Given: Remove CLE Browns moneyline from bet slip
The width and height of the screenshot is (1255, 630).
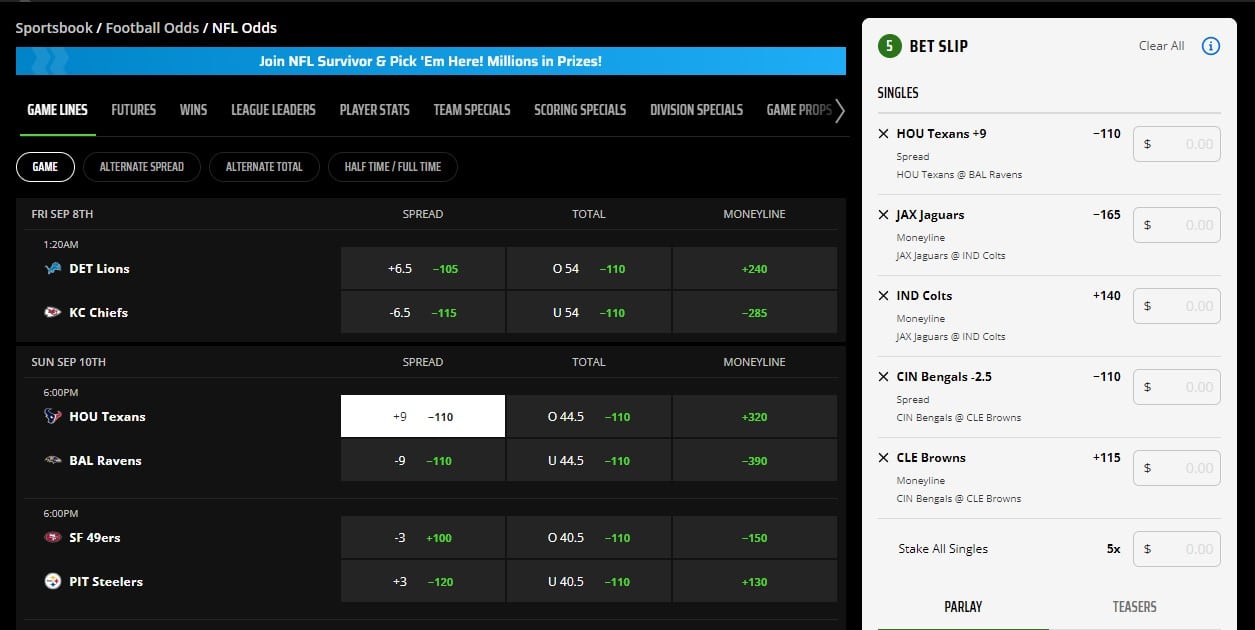Looking at the screenshot, I should (883, 458).
